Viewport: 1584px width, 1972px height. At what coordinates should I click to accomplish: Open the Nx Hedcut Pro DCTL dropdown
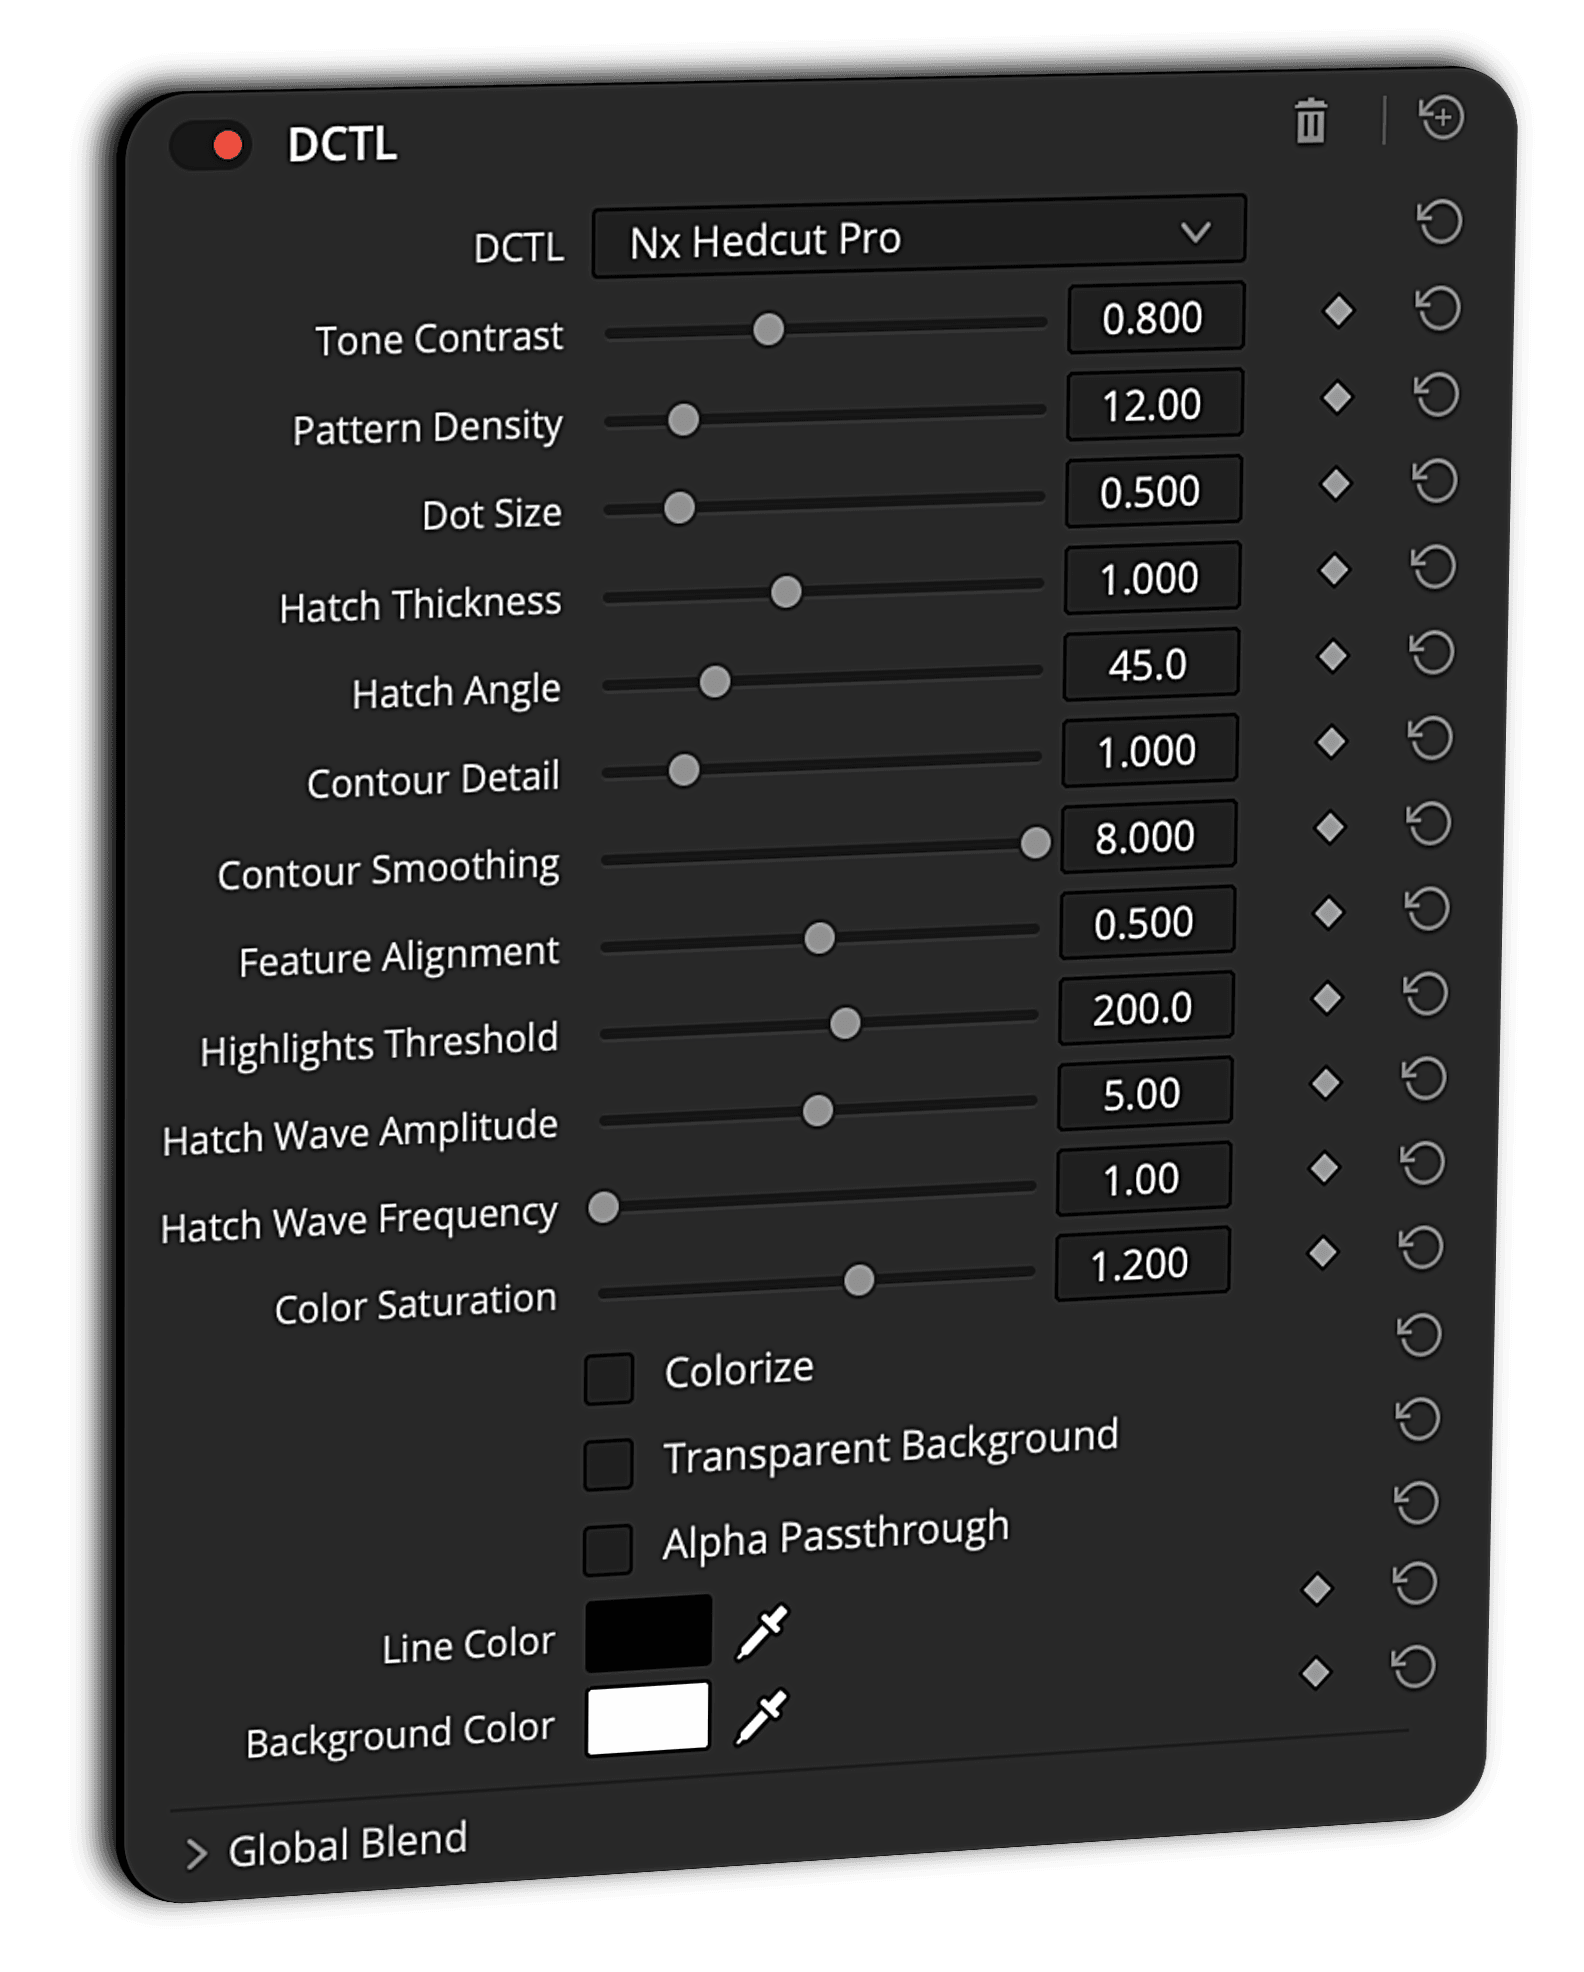pyautogui.click(x=918, y=237)
